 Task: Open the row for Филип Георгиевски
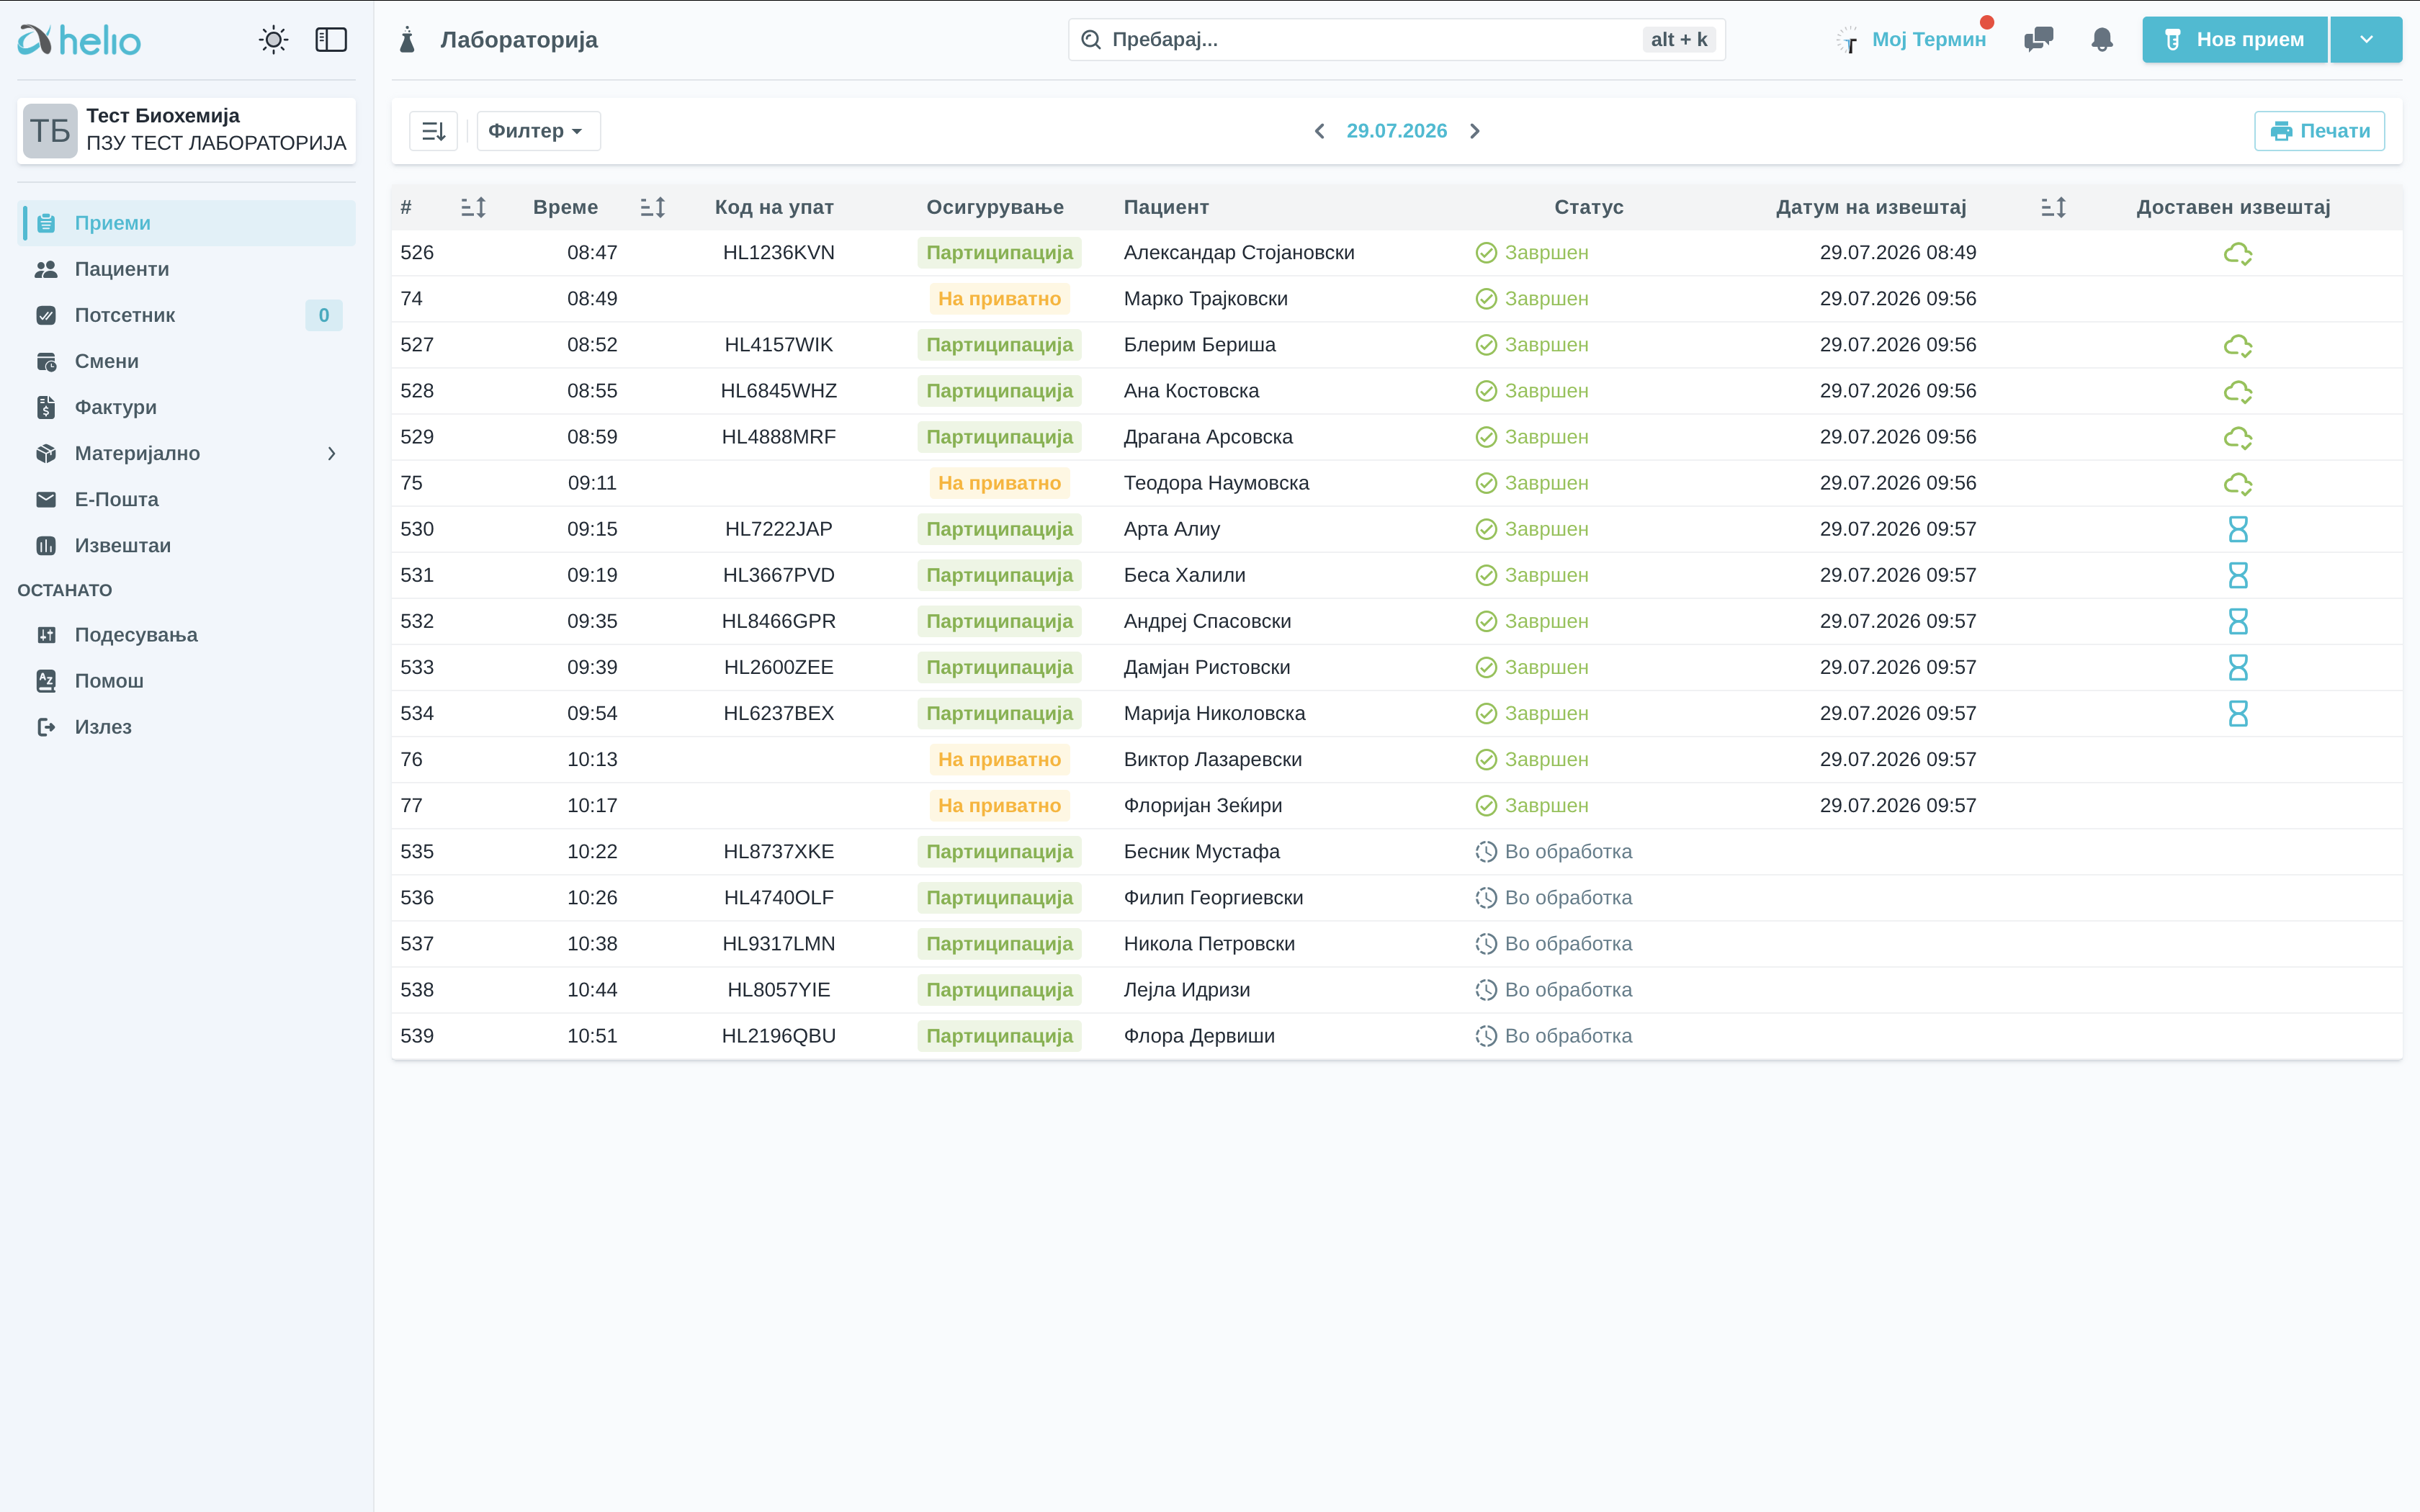tap(1396, 898)
